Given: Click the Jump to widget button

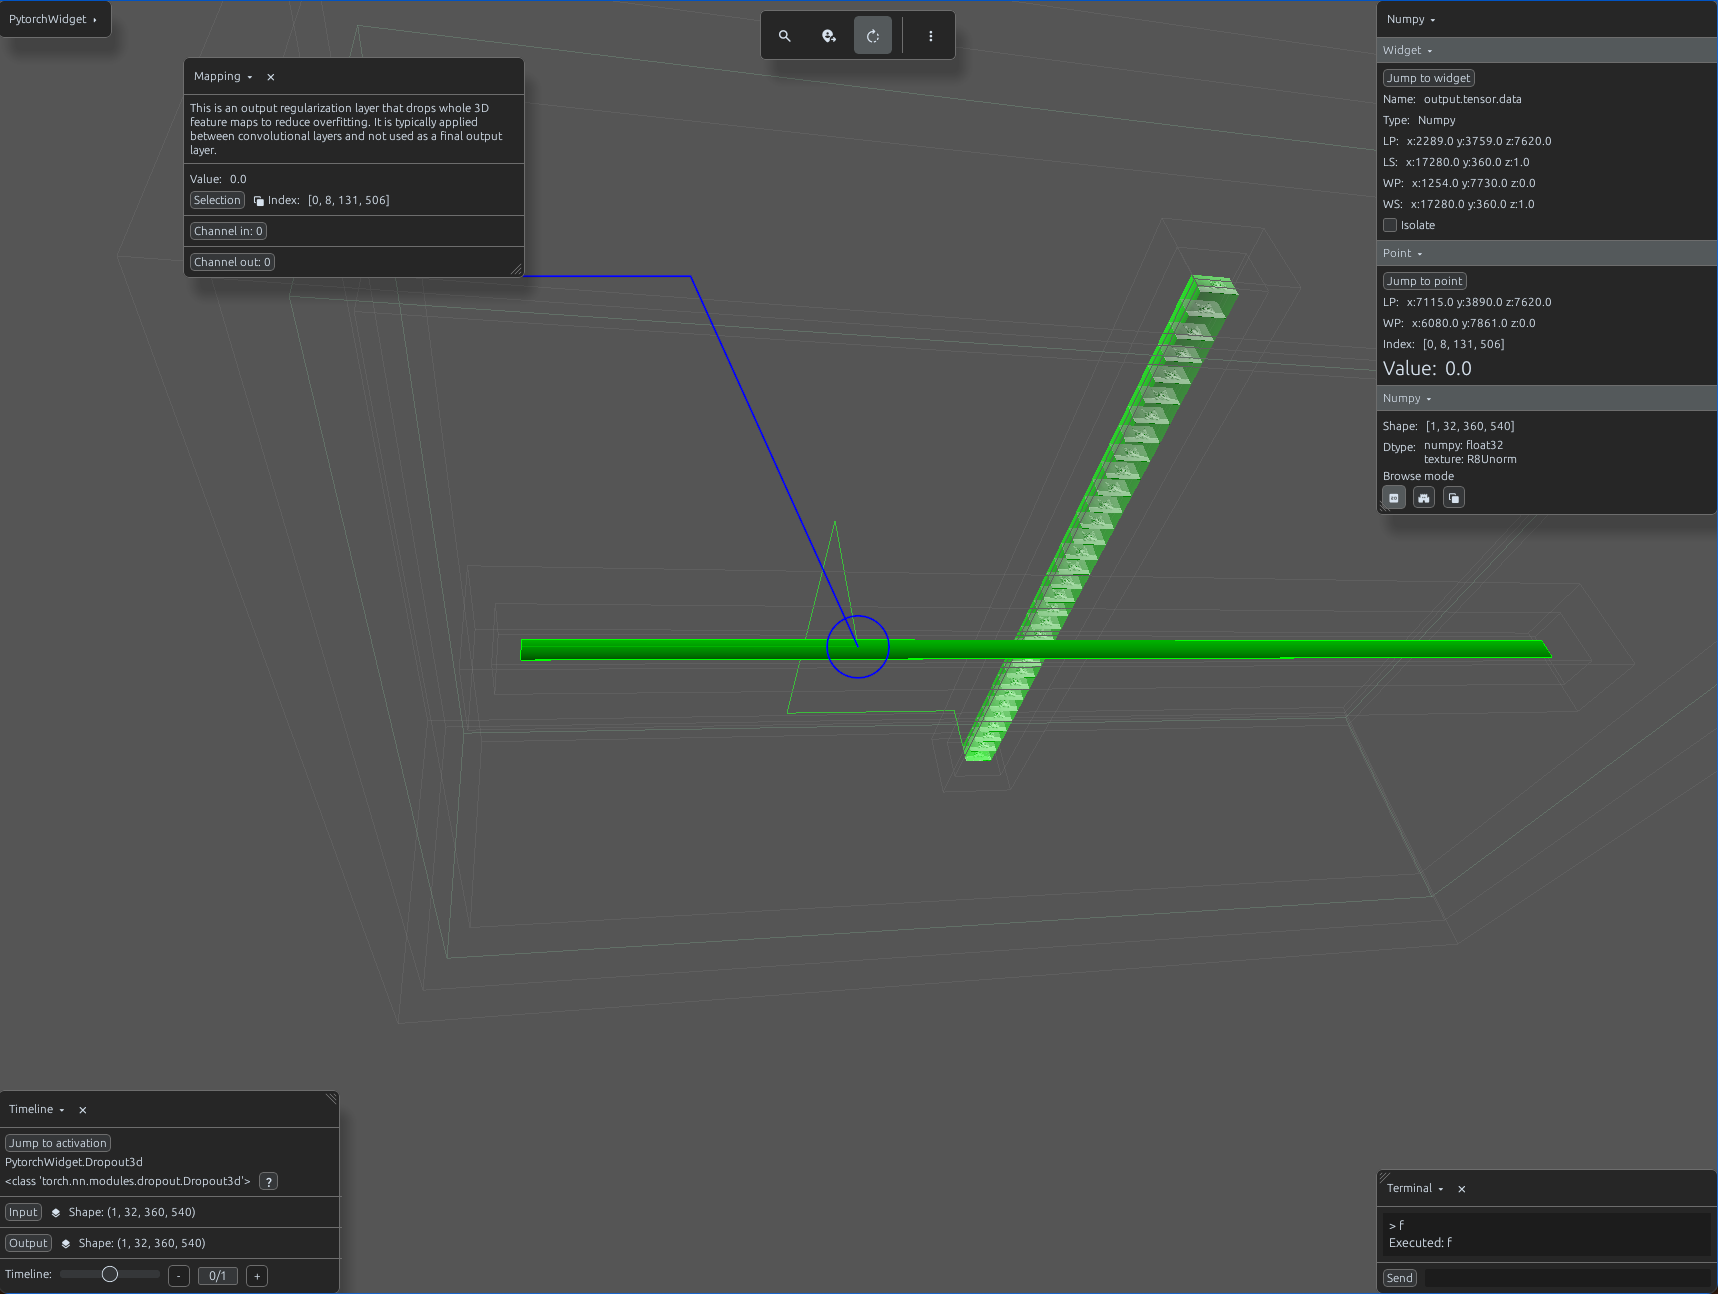Looking at the screenshot, I should (x=1428, y=78).
